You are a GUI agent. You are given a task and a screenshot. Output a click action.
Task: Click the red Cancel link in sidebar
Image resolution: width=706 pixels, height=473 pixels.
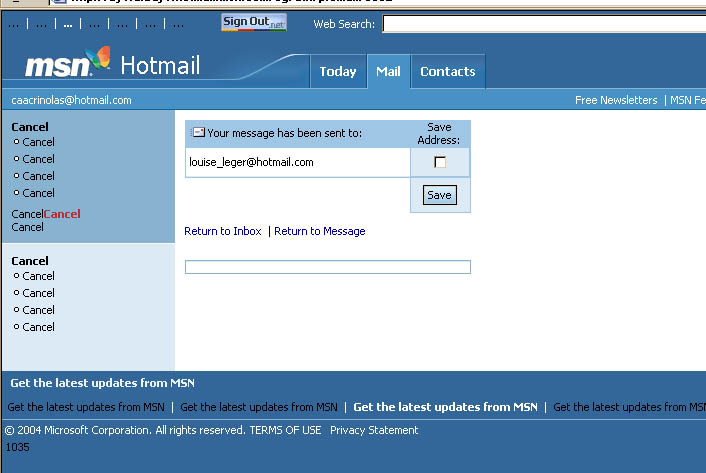62,214
